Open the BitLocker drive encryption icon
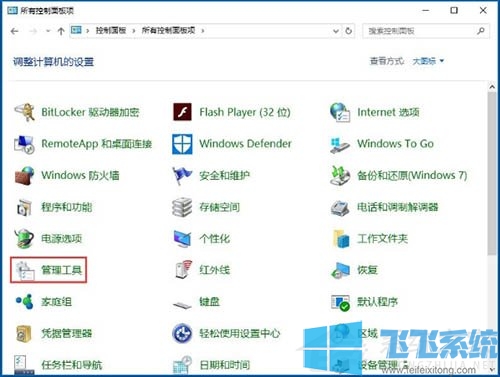The height and width of the screenshot is (377, 500). [x=24, y=112]
